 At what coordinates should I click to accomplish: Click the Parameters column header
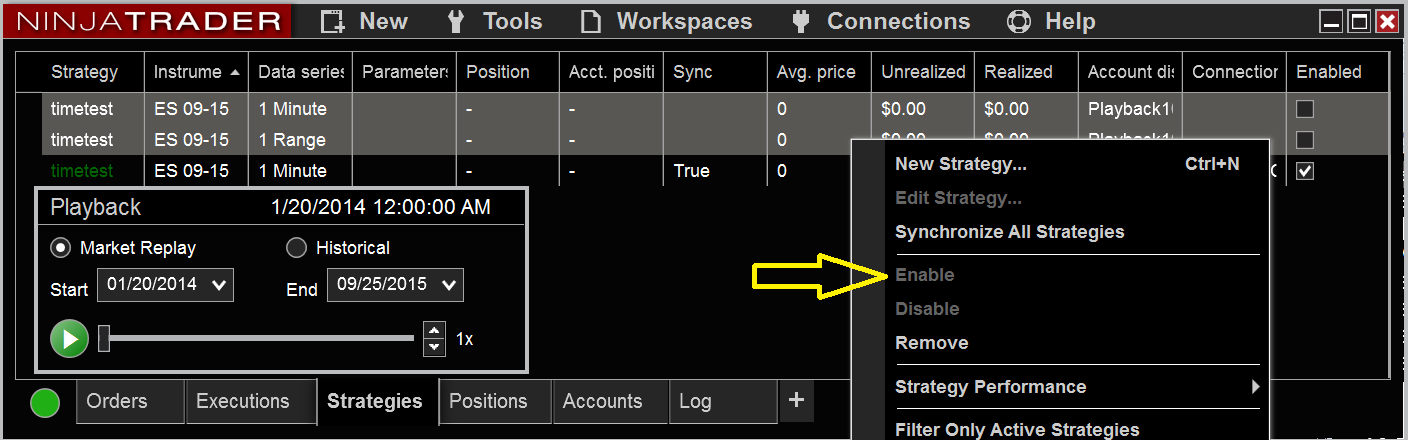tap(404, 72)
